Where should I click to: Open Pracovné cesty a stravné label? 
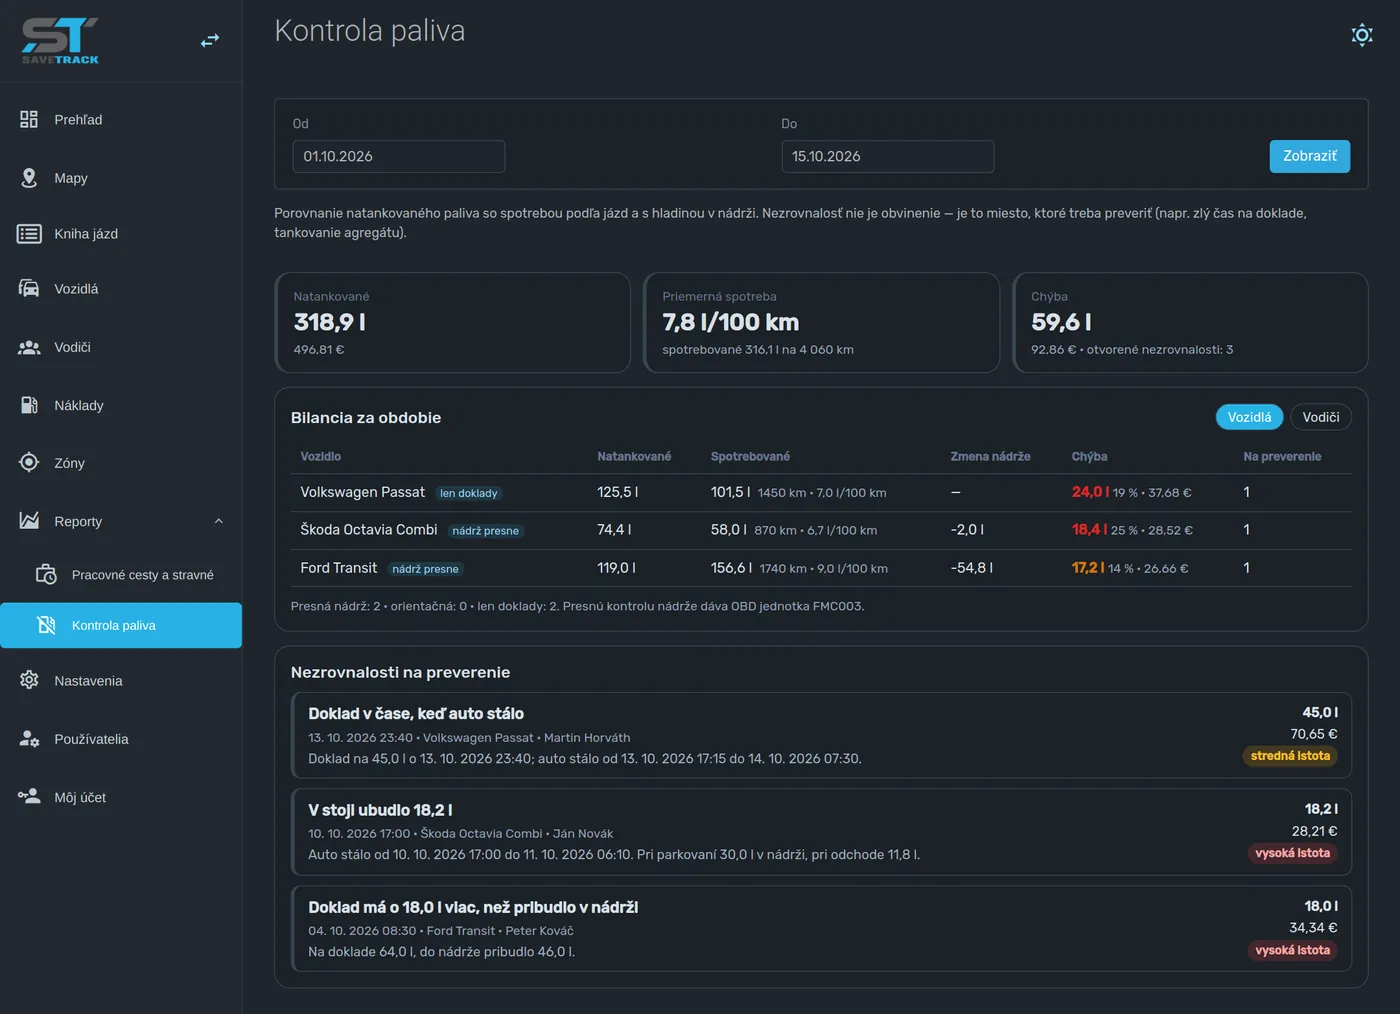pos(143,575)
